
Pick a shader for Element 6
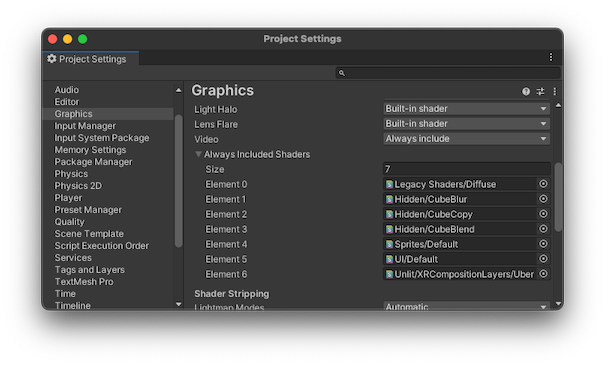pyautogui.click(x=543, y=274)
